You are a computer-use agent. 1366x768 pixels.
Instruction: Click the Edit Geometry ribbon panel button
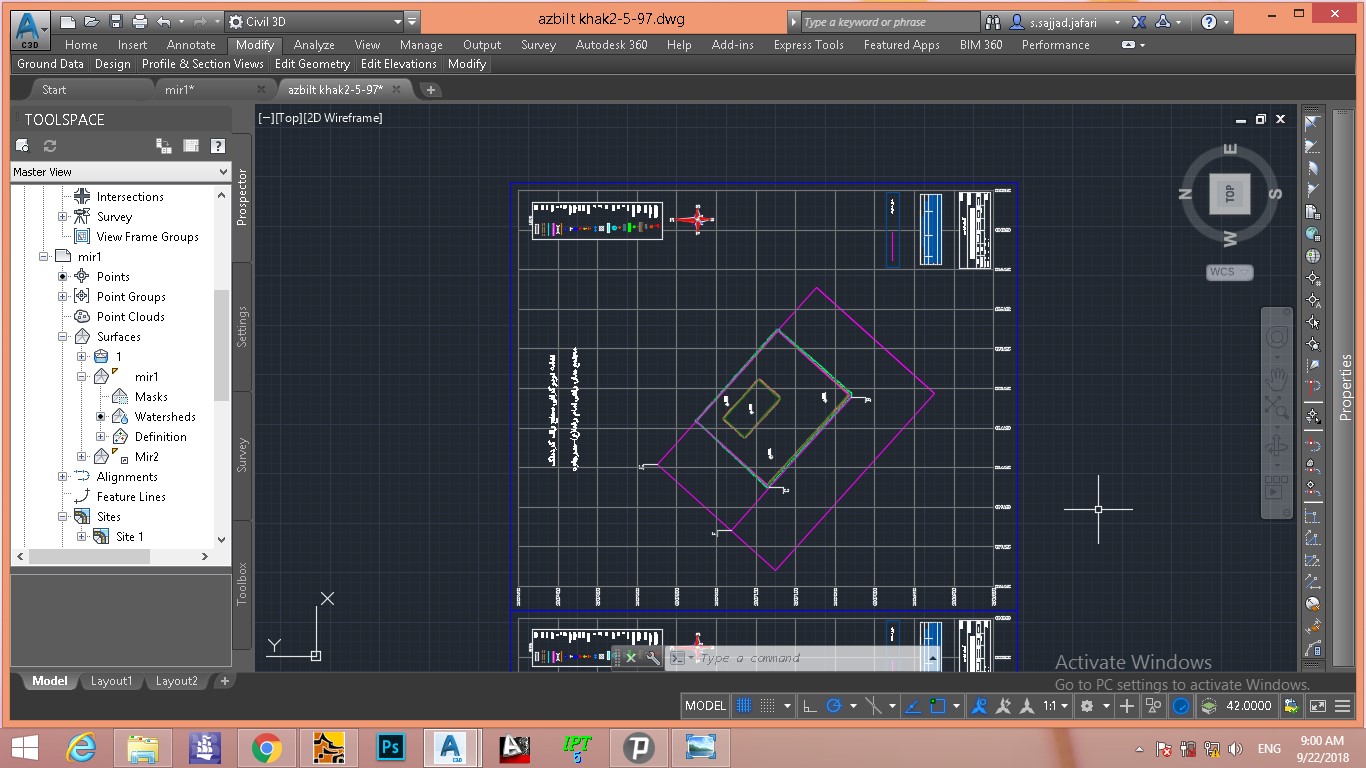point(311,63)
